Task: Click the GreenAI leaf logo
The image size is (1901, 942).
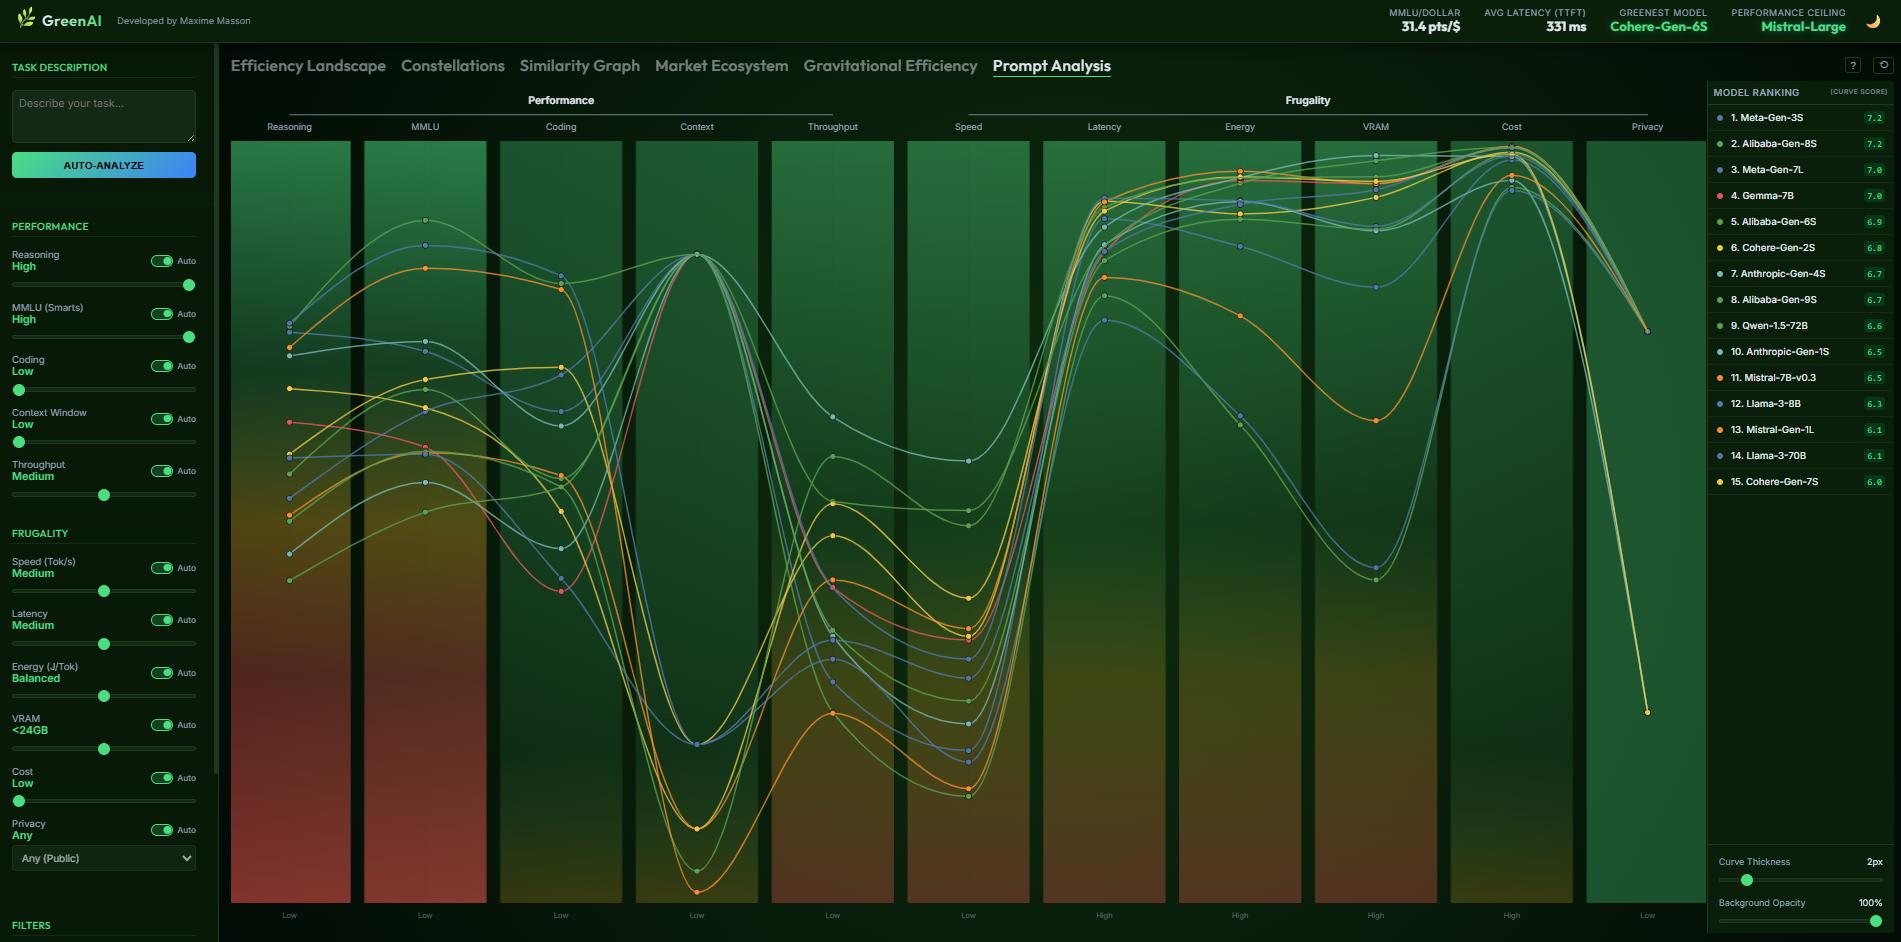Action: [27, 20]
